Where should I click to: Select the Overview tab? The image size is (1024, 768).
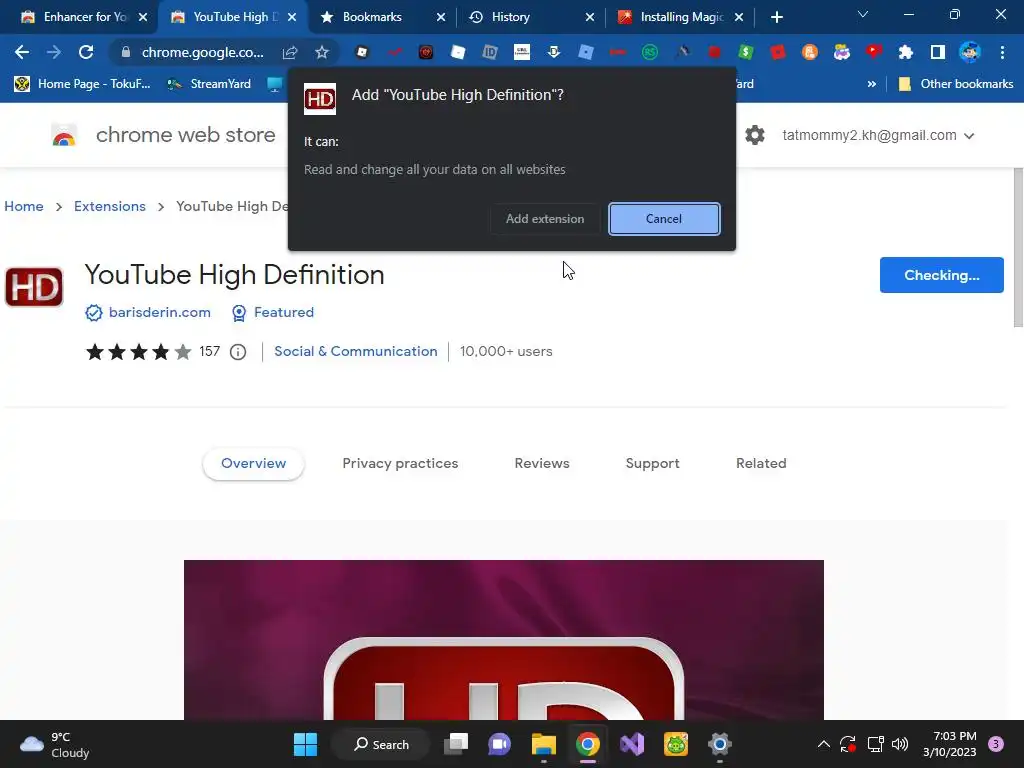coord(253,463)
